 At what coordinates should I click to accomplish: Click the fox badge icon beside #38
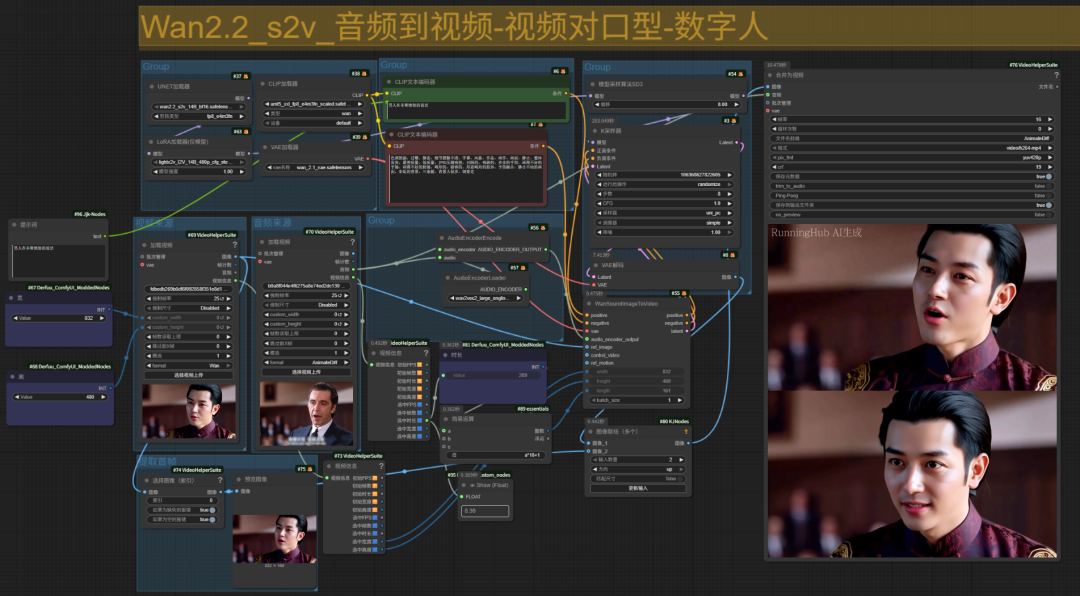click(364, 73)
